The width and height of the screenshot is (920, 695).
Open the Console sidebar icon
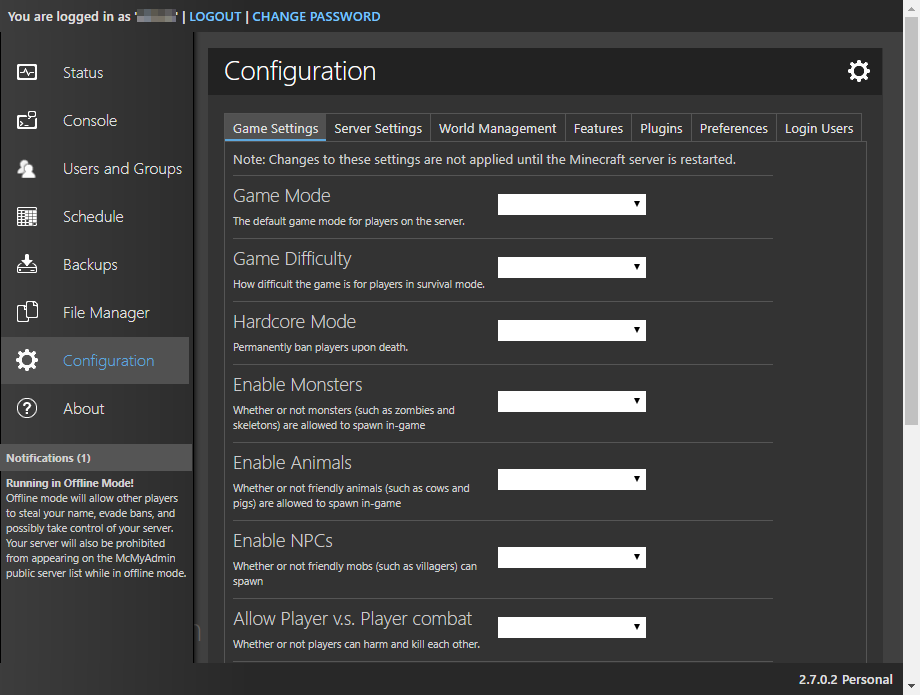click(27, 120)
